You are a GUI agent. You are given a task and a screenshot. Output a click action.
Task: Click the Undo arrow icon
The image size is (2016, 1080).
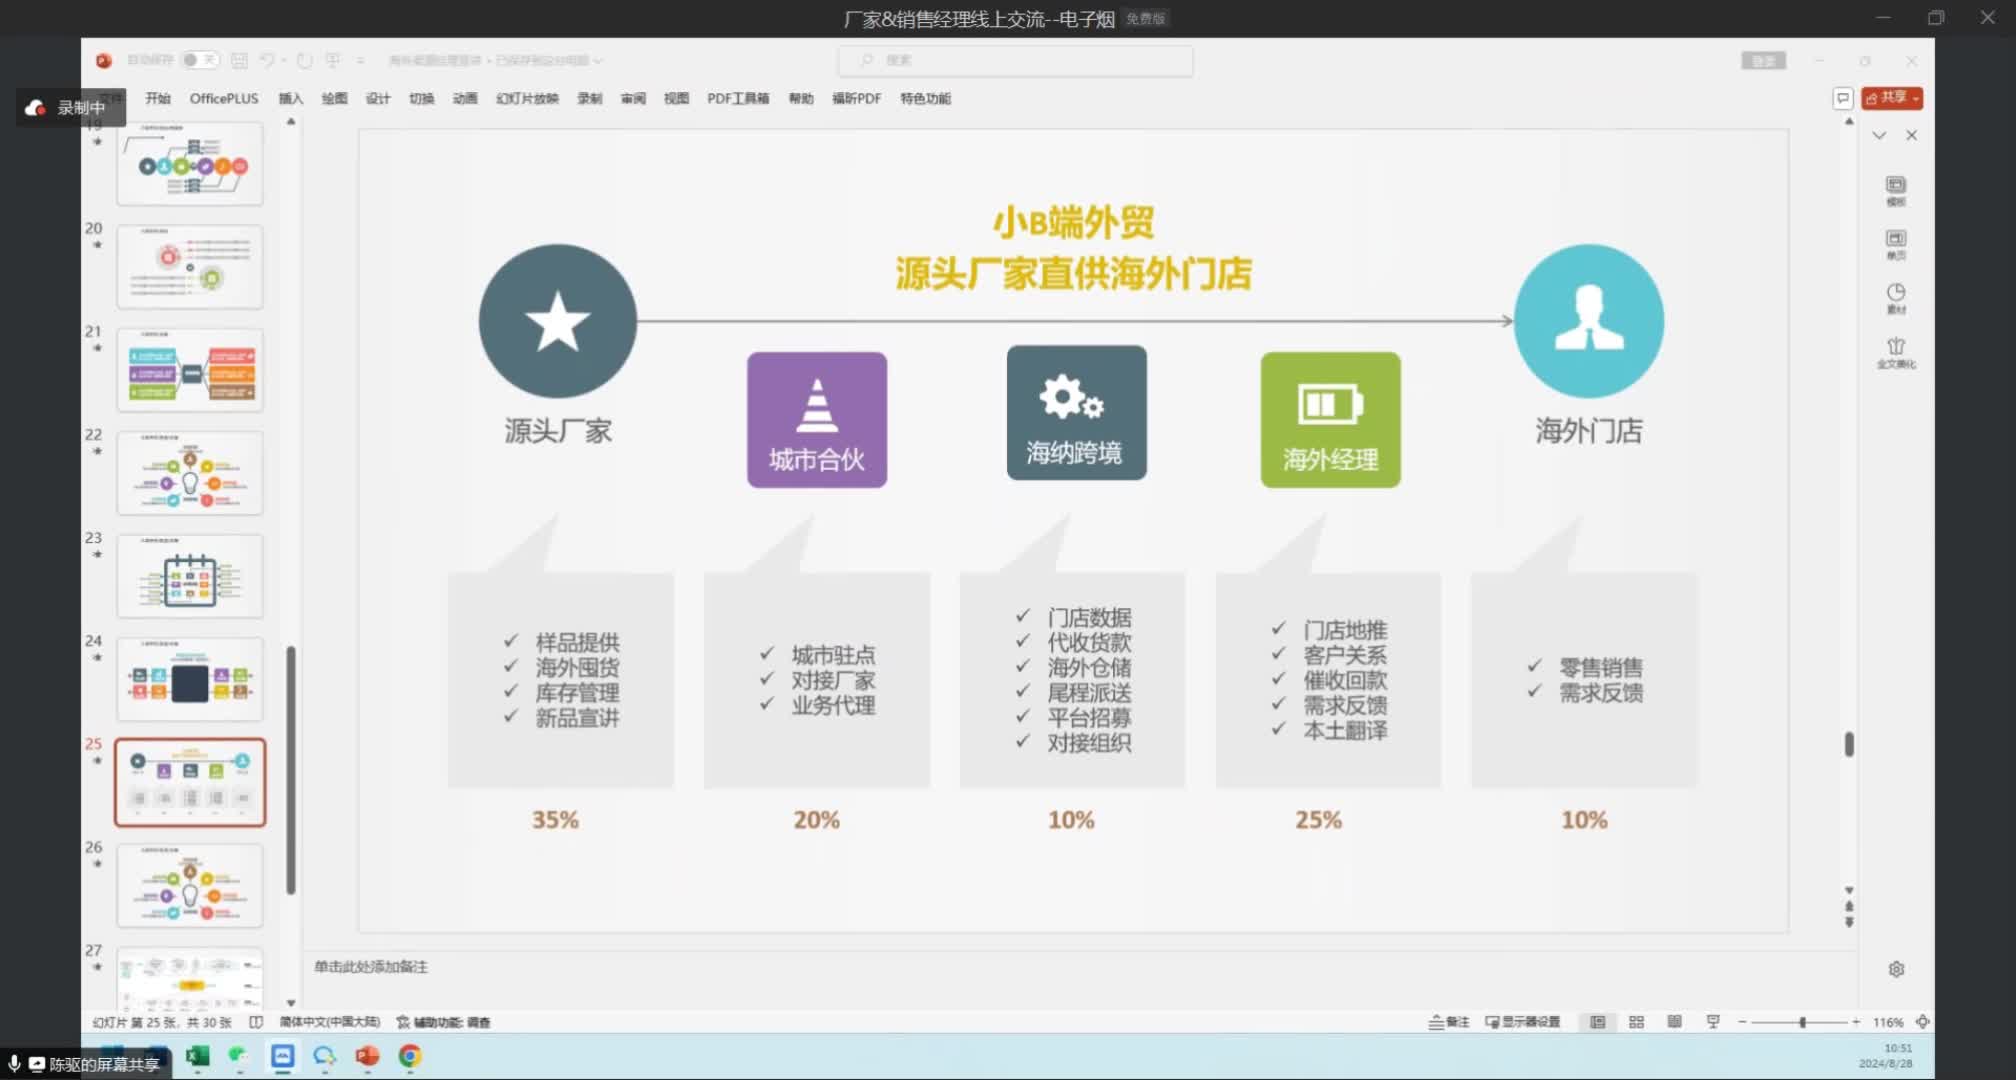click(267, 60)
